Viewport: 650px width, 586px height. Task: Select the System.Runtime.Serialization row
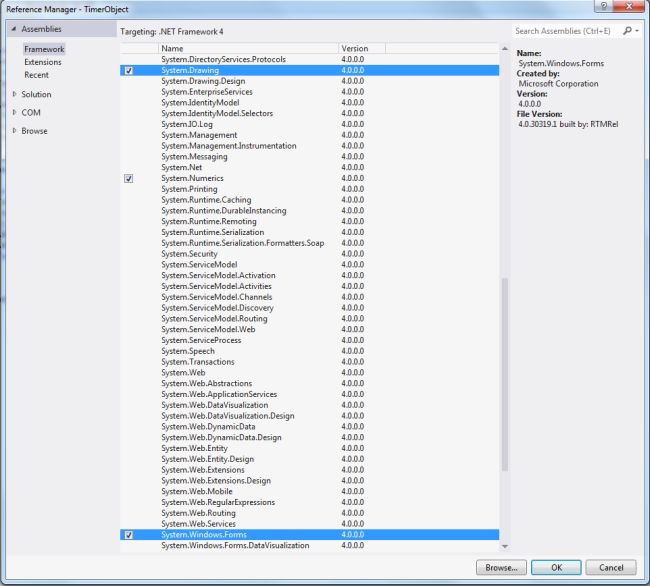310,232
